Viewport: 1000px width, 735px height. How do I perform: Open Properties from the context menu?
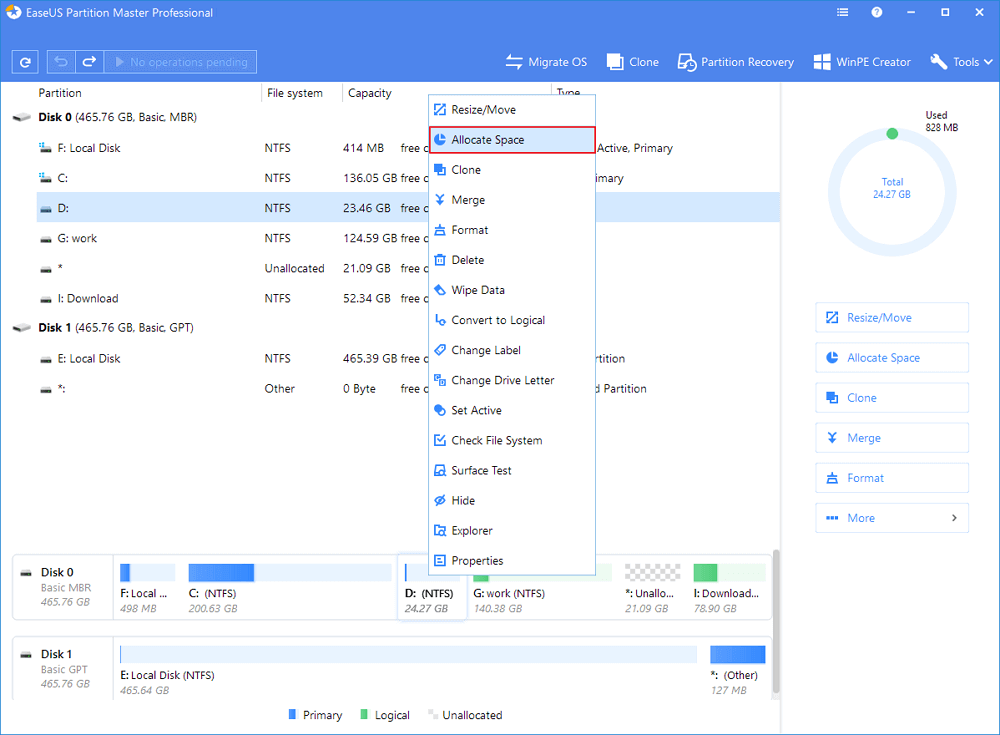click(x=512, y=560)
